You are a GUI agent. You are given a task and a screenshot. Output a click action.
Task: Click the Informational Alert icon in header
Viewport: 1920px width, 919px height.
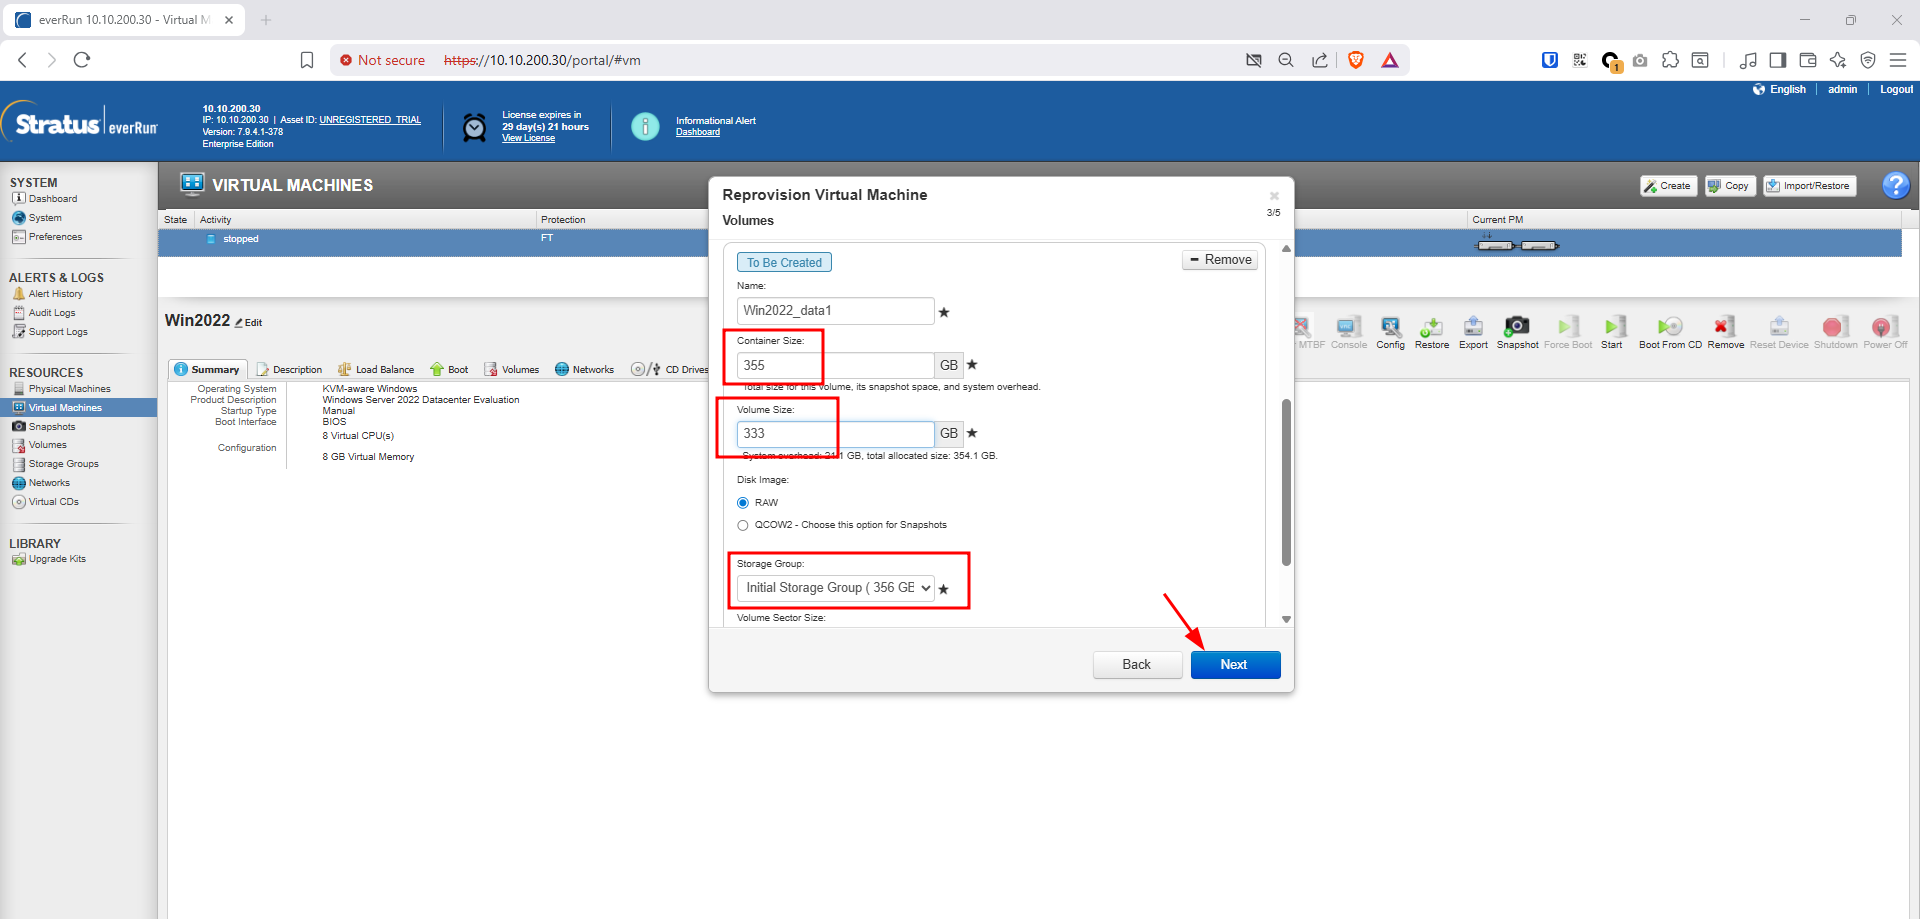[x=645, y=126]
